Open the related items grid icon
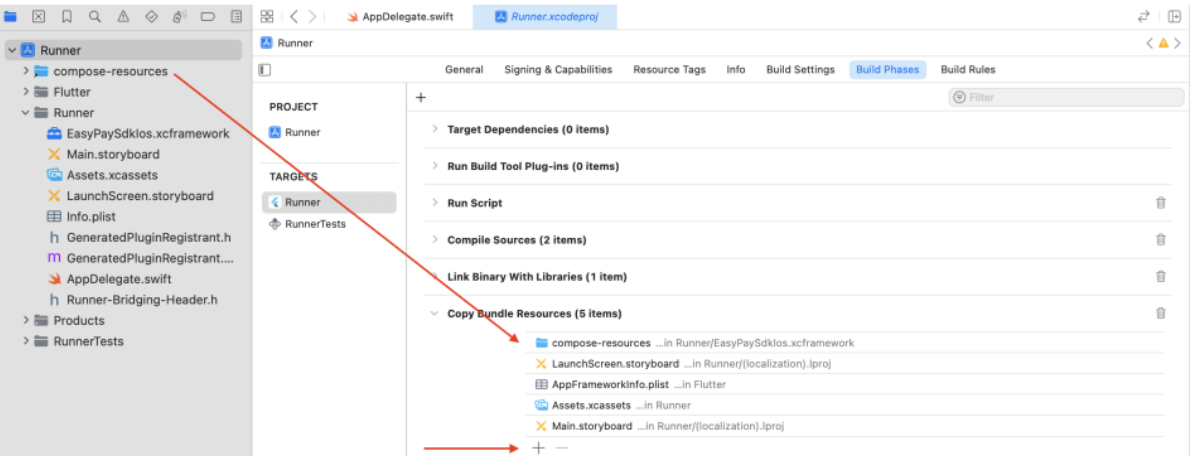This screenshot has height=456, width=1194. point(267,16)
